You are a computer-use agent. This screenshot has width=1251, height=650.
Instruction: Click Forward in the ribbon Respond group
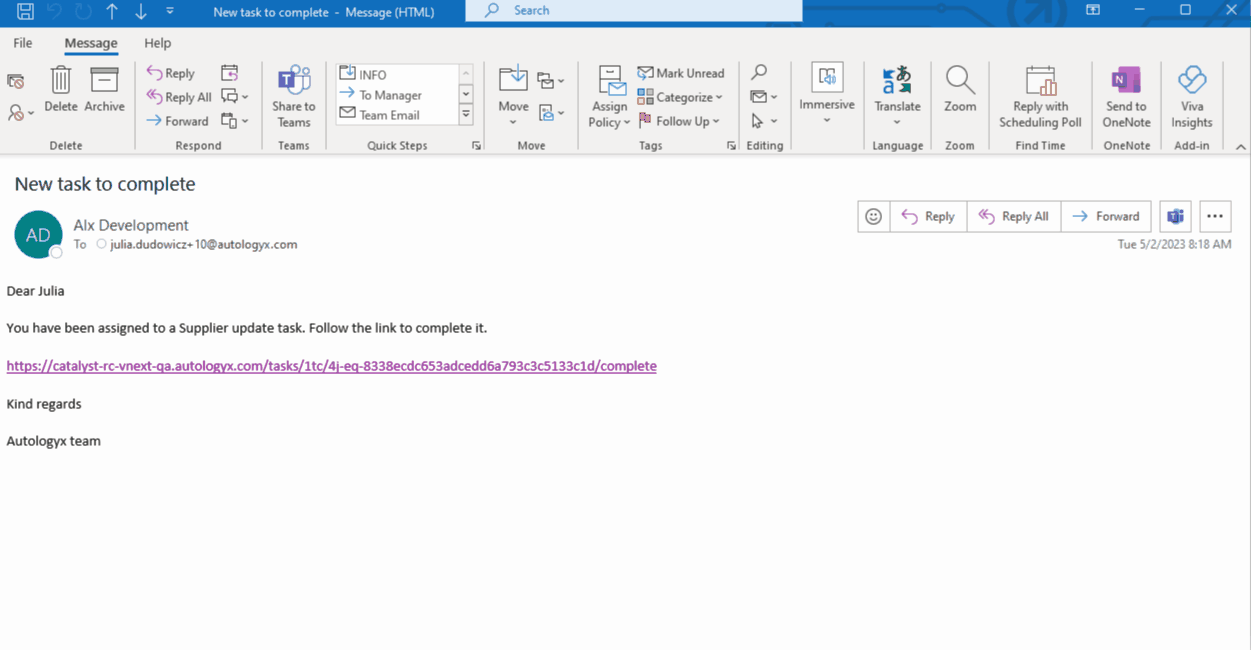coord(177,121)
